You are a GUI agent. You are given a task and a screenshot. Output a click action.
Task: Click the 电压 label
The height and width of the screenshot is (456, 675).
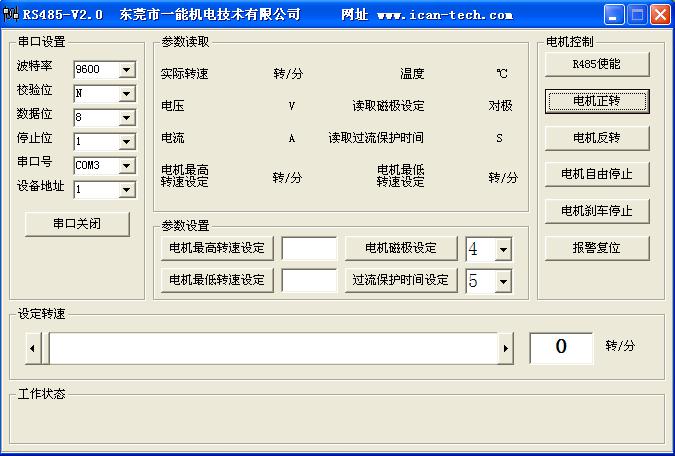(173, 105)
